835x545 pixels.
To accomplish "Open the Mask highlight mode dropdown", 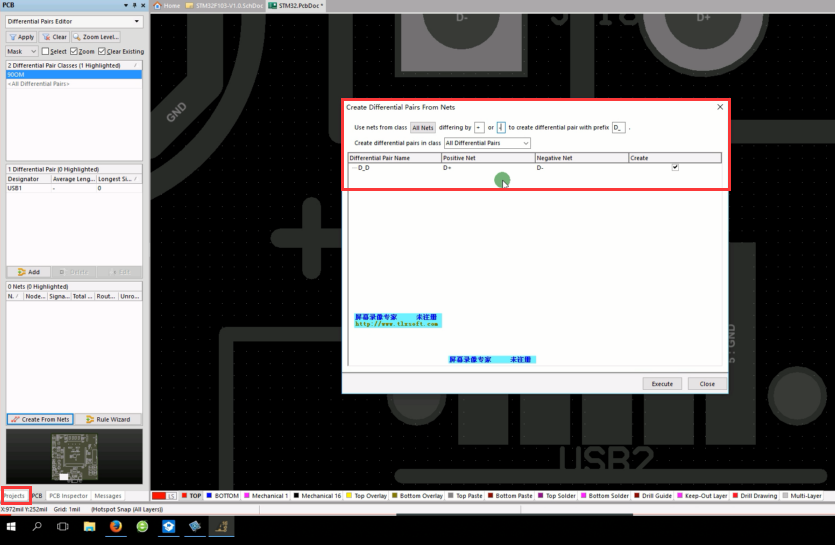I will [21, 51].
